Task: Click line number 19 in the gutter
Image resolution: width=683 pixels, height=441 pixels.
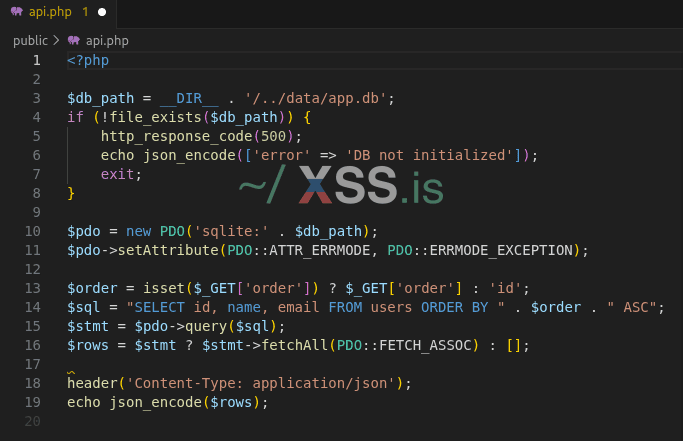Action: pyautogui.click(x=33, y=402)
